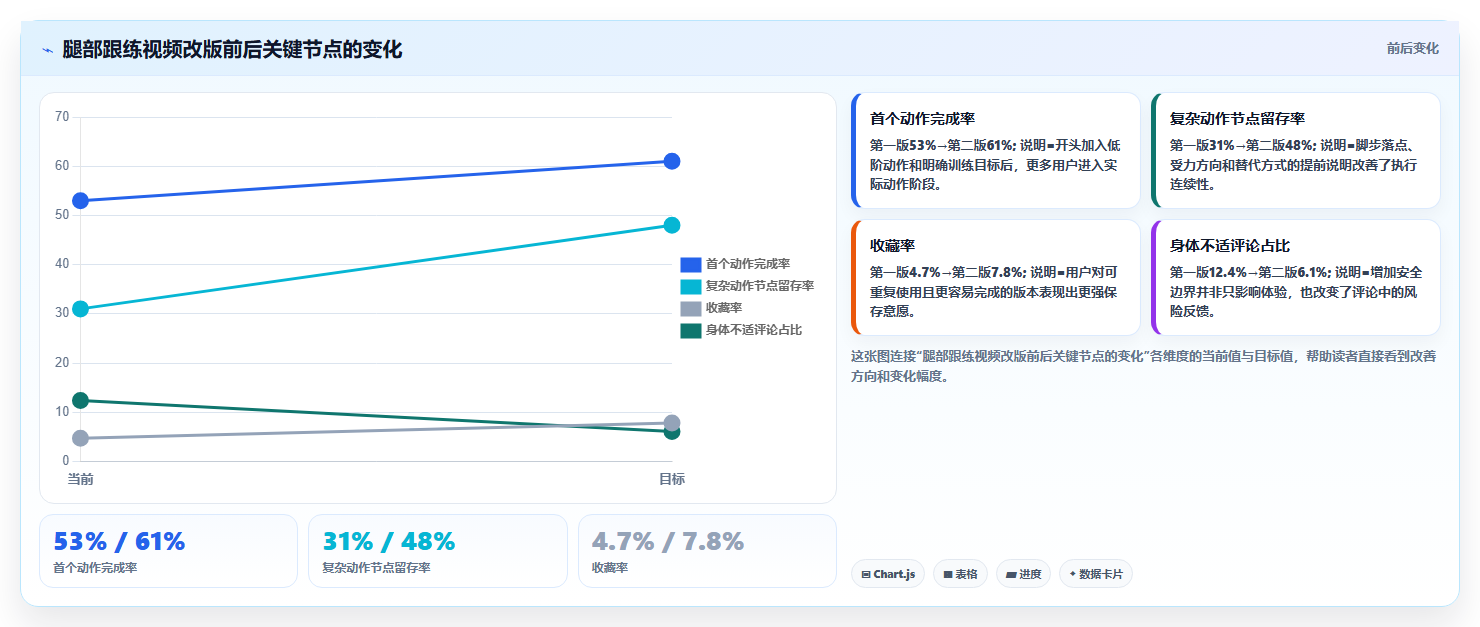Toggle 复杂动作节点留存率 cyan legend swatch

(x=691, y=286)
